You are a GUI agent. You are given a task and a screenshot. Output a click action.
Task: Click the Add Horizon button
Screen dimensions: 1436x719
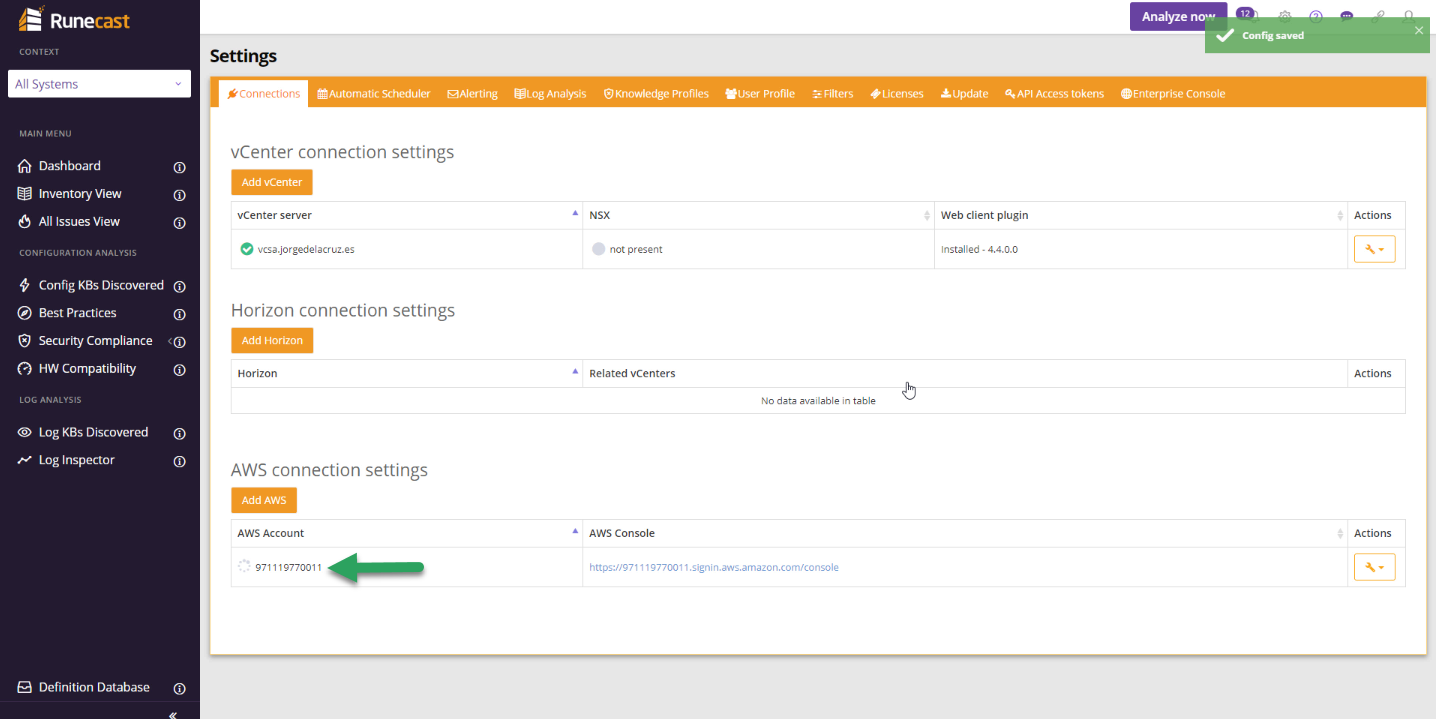(272, 340)
